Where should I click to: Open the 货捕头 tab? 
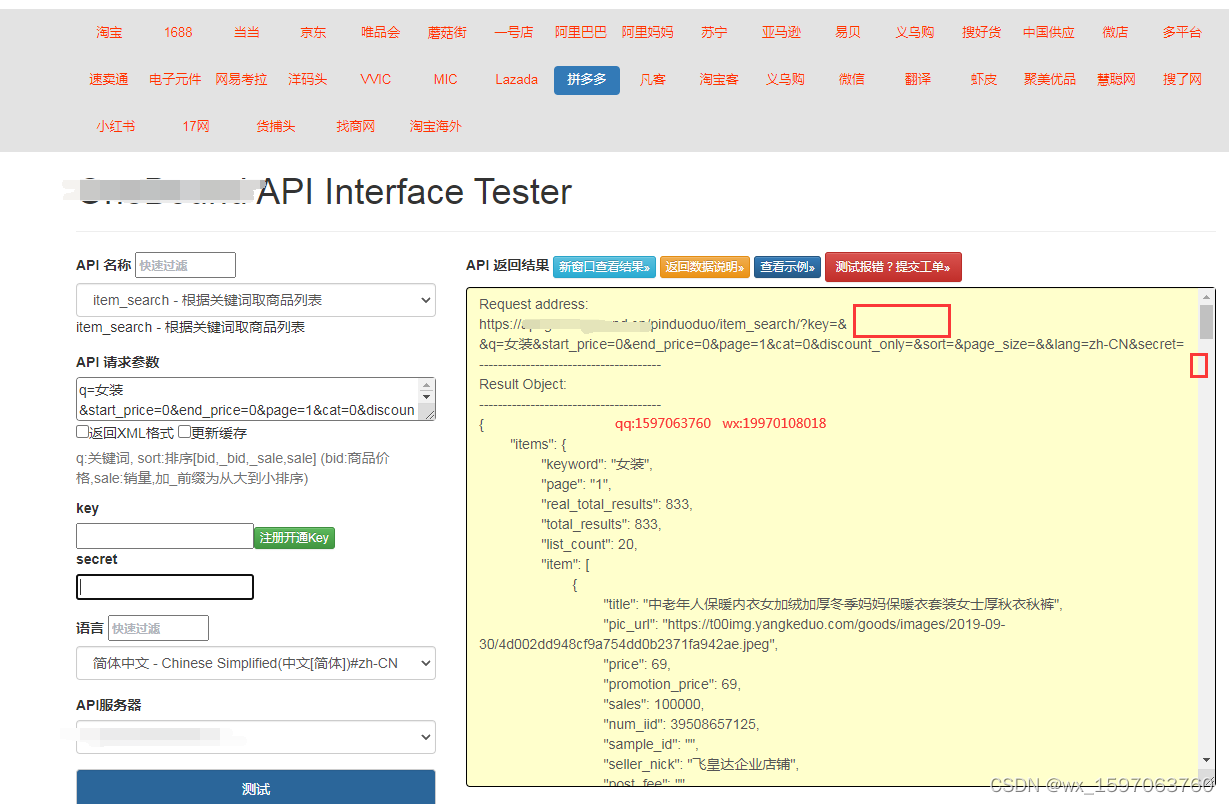[276, 126]
